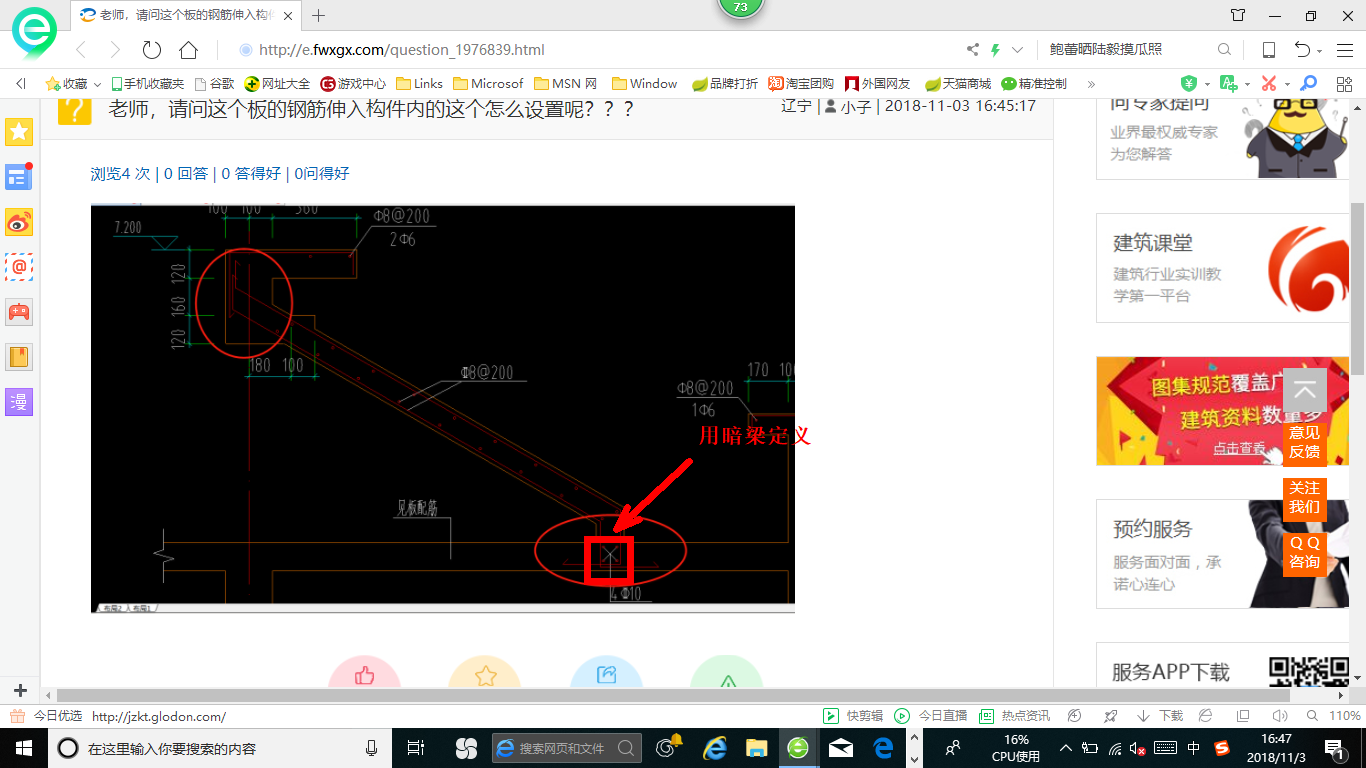Click the 关注我们 follow button
The image size is (1366, 768).
[x=1304, y=497]
